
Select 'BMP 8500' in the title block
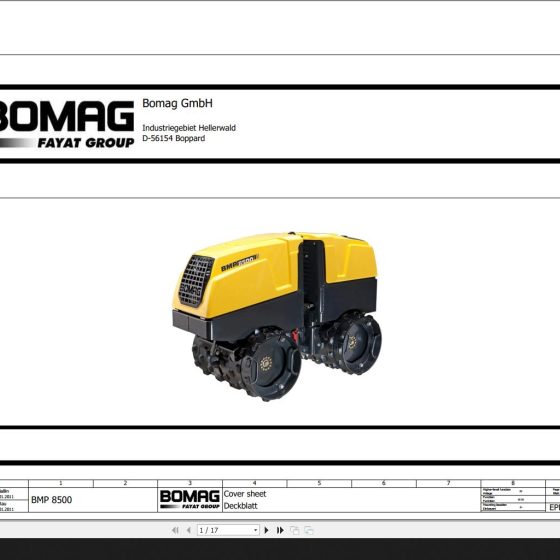click(x=51, y=499)
